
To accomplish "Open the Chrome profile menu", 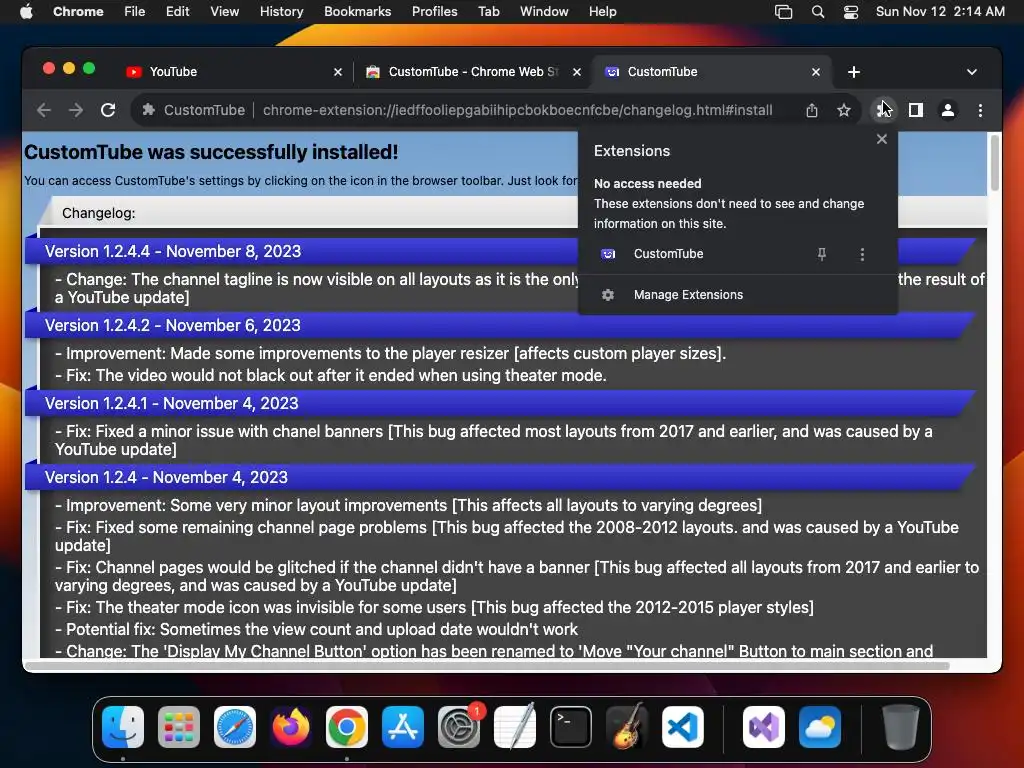I will (x=948, y=110).
